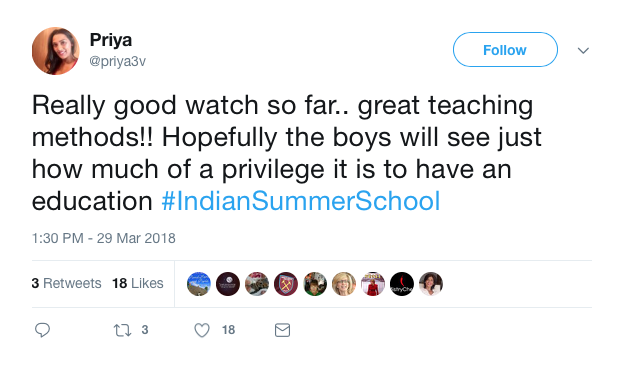This screenshot has width=628, height=365.
Task: Like the tweet with heart icon
Action: (202, 330)
